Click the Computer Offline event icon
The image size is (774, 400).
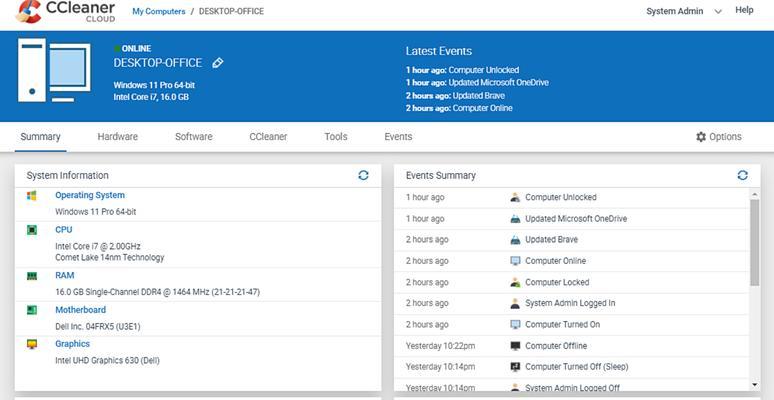[x=515, y=346]
